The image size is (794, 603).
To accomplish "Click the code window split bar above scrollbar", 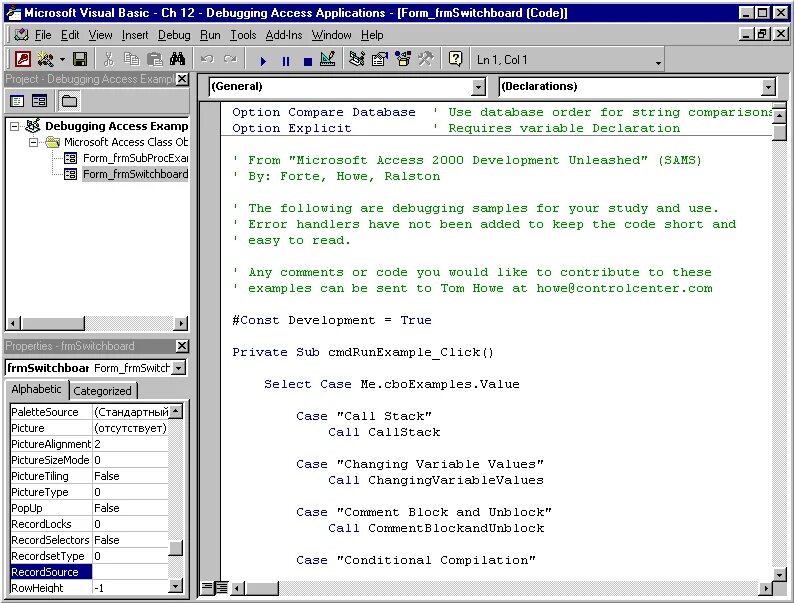I will (x=779, y=105).
